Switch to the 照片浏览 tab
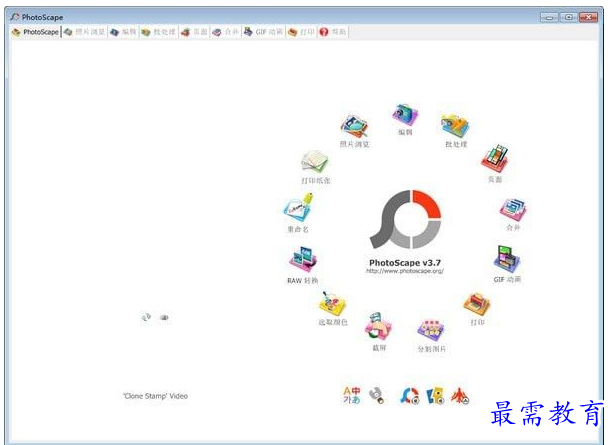 click(x=85, y=32)
